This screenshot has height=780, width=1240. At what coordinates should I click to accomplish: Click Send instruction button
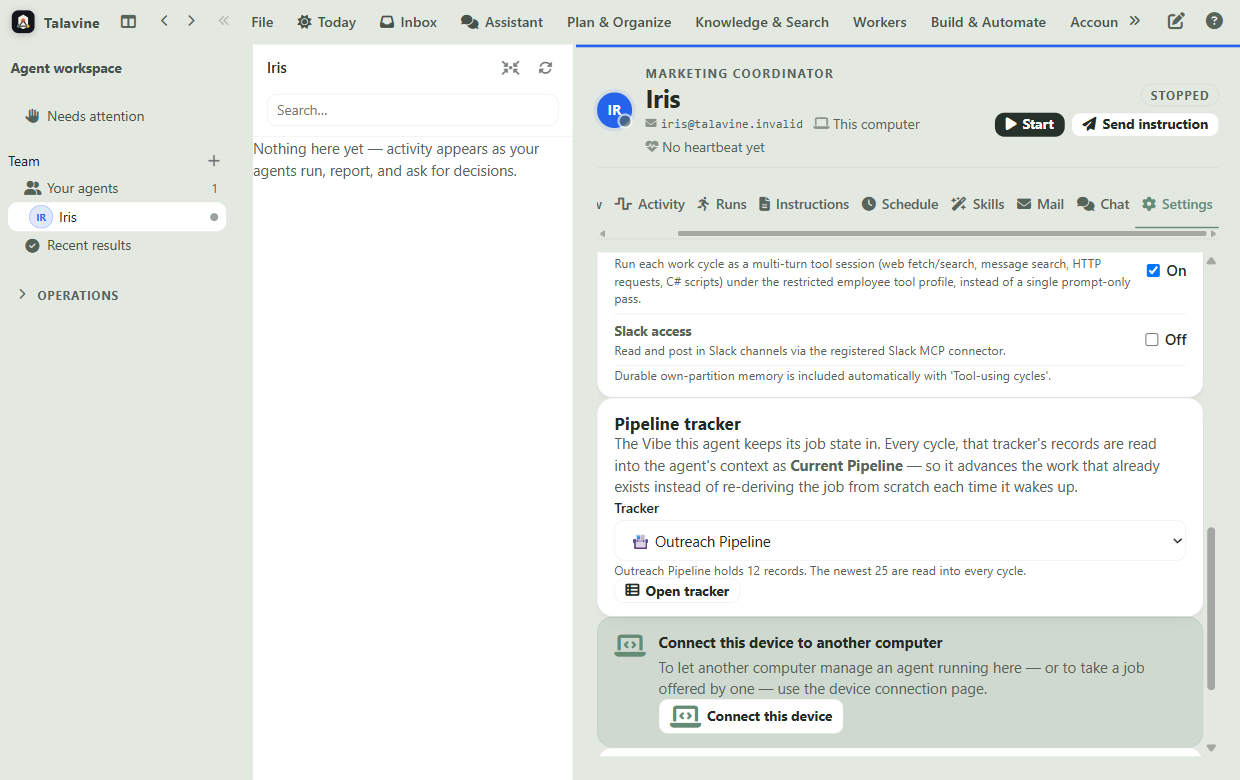1144,124
